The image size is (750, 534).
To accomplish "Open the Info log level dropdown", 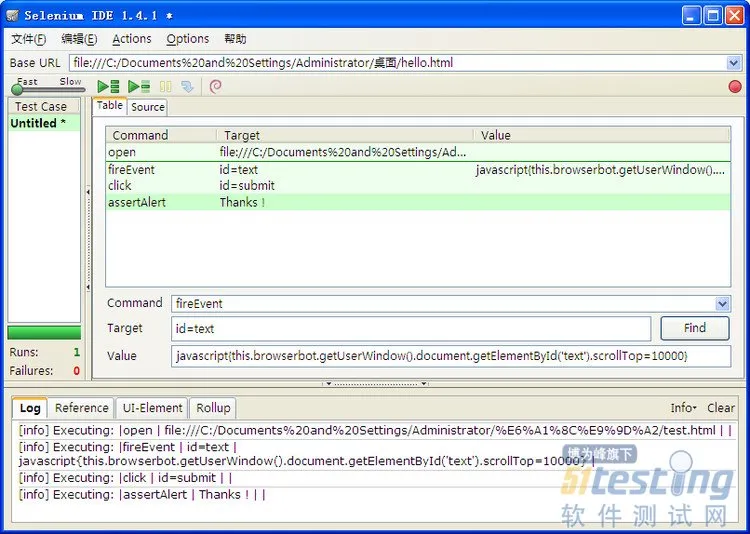I will (683, 408).
